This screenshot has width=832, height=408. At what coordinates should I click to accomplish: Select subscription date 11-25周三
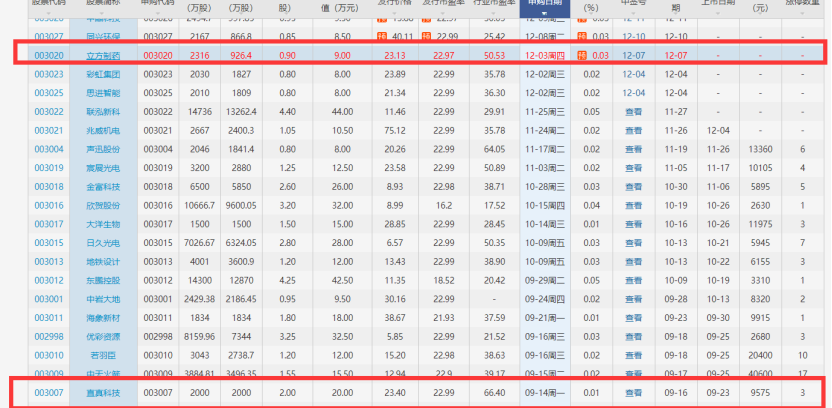click(x=545, y=111)
